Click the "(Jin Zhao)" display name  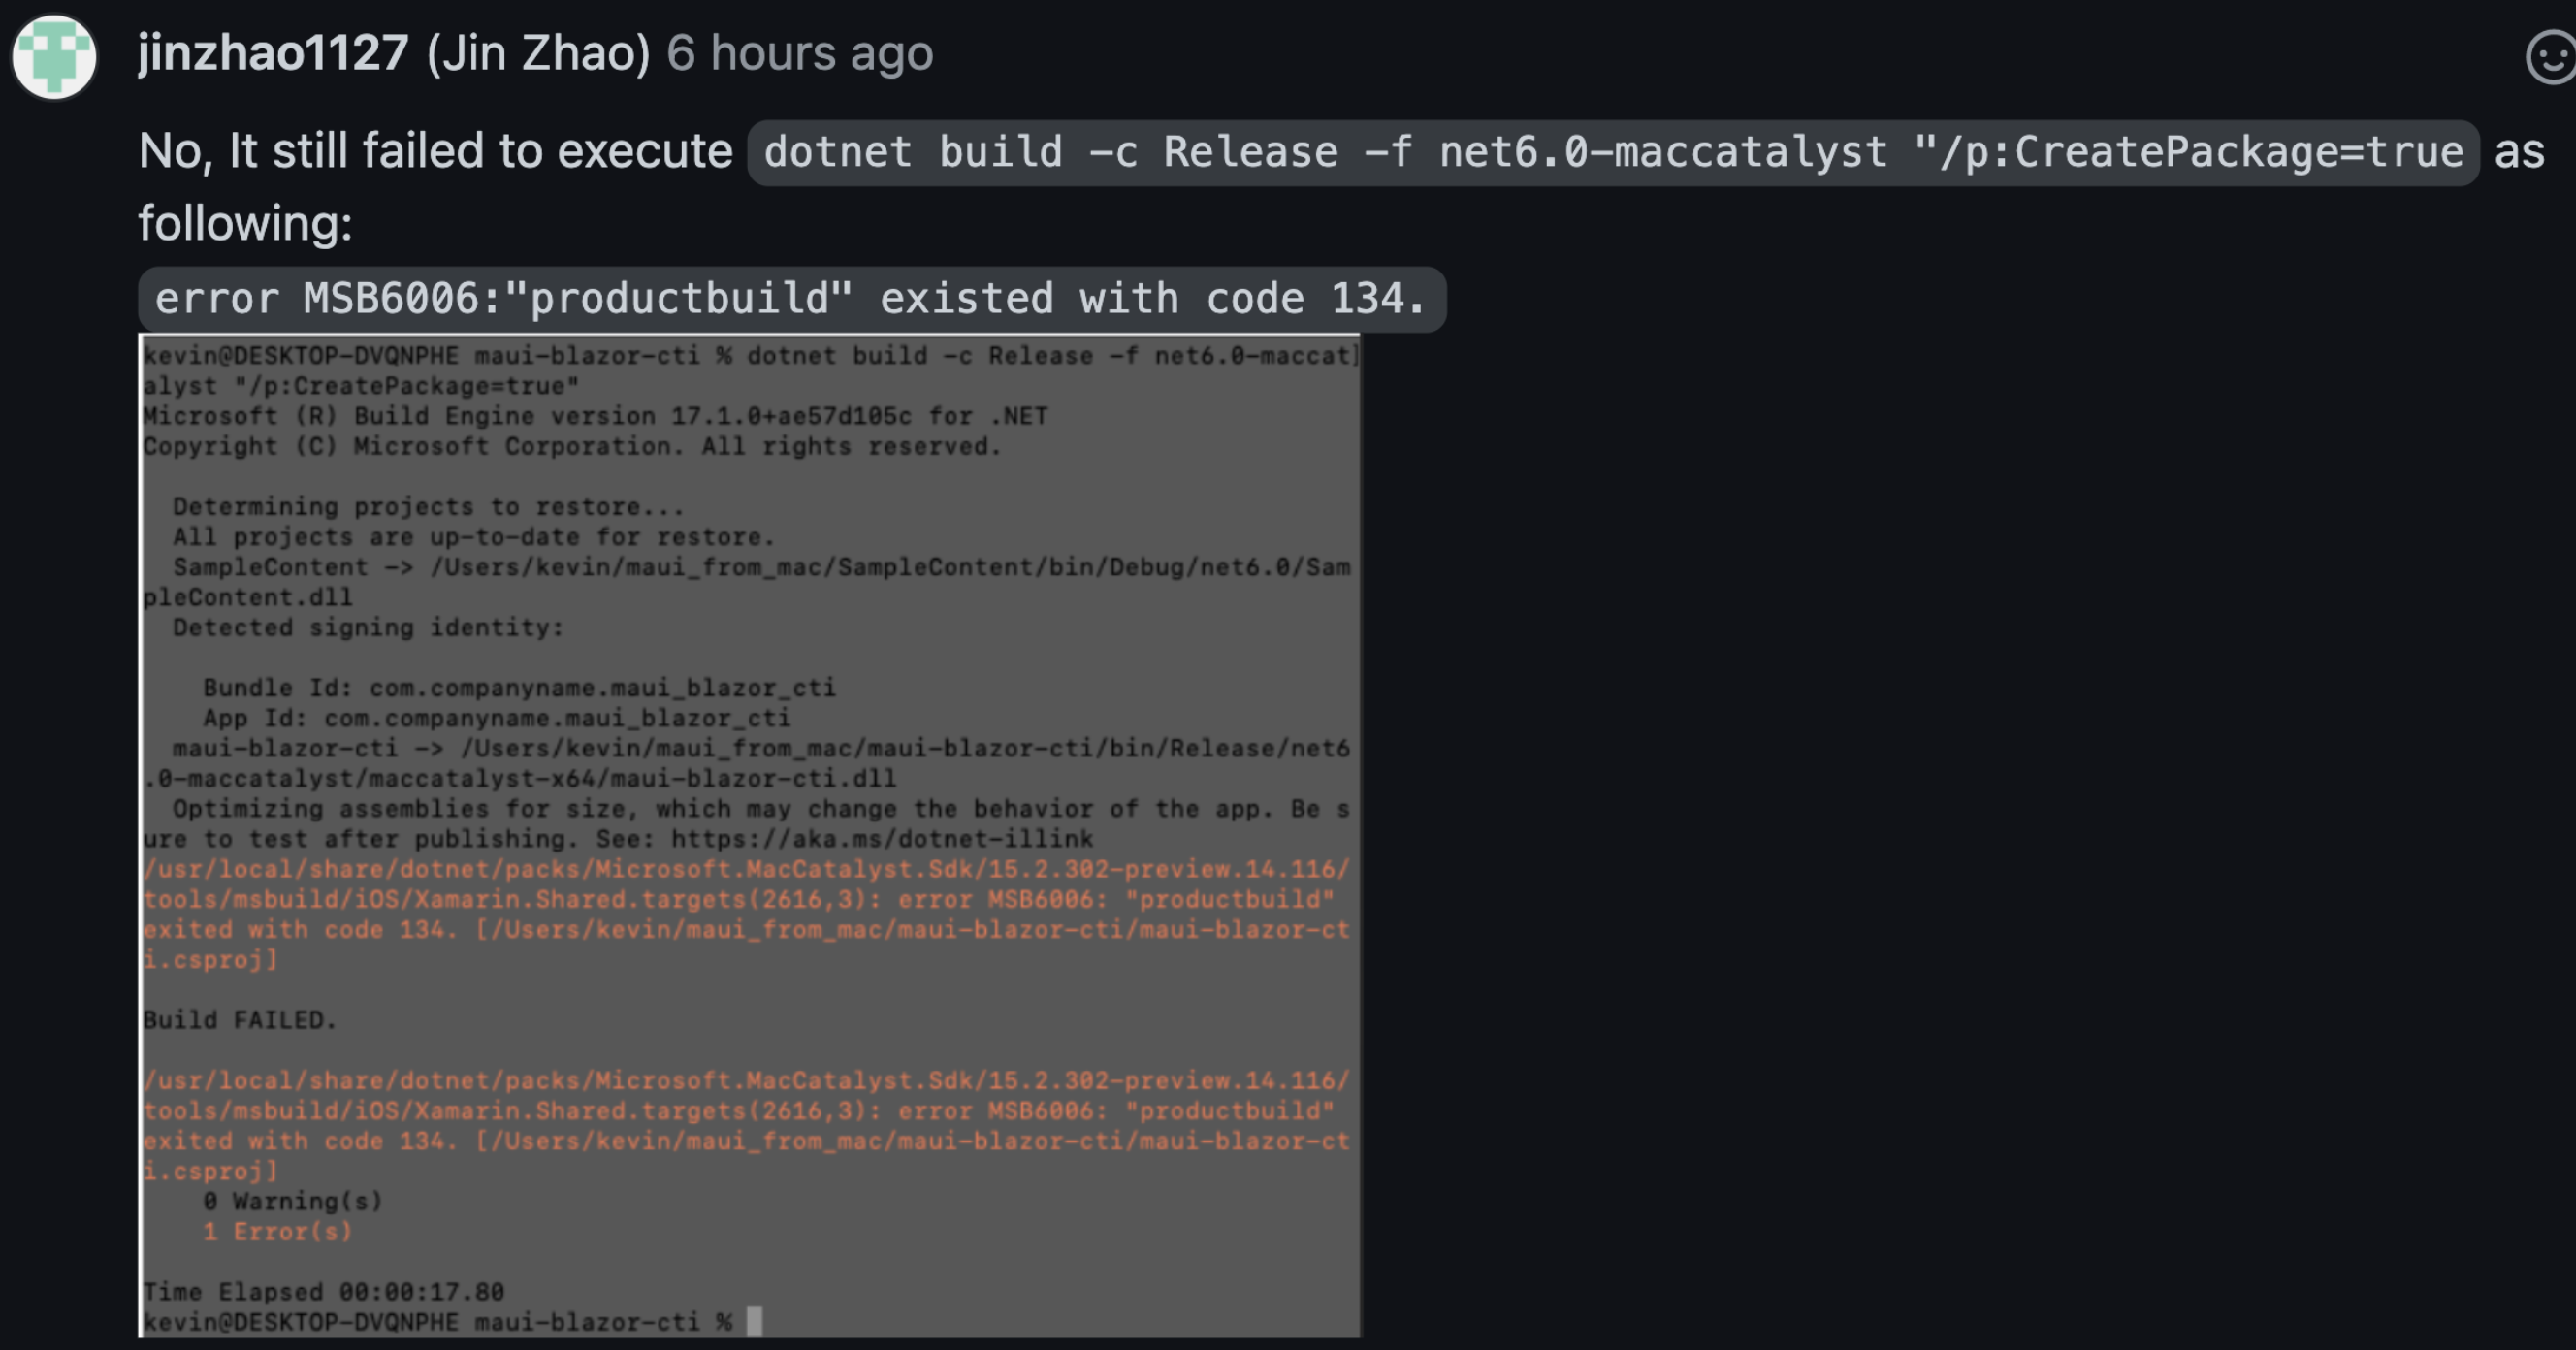tap(535, 53)
